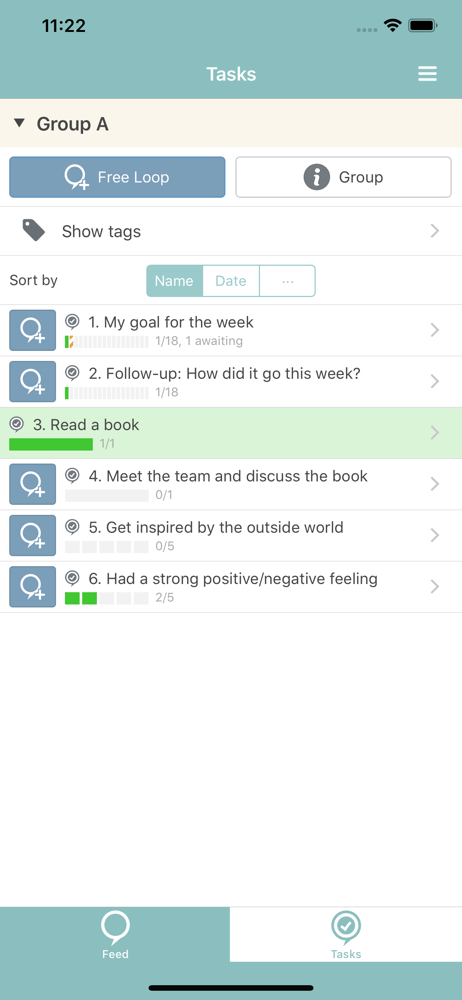Open chevron for Read a book task
The width and height of the screenshot is (462, 1000).
[x=435, y=433]
